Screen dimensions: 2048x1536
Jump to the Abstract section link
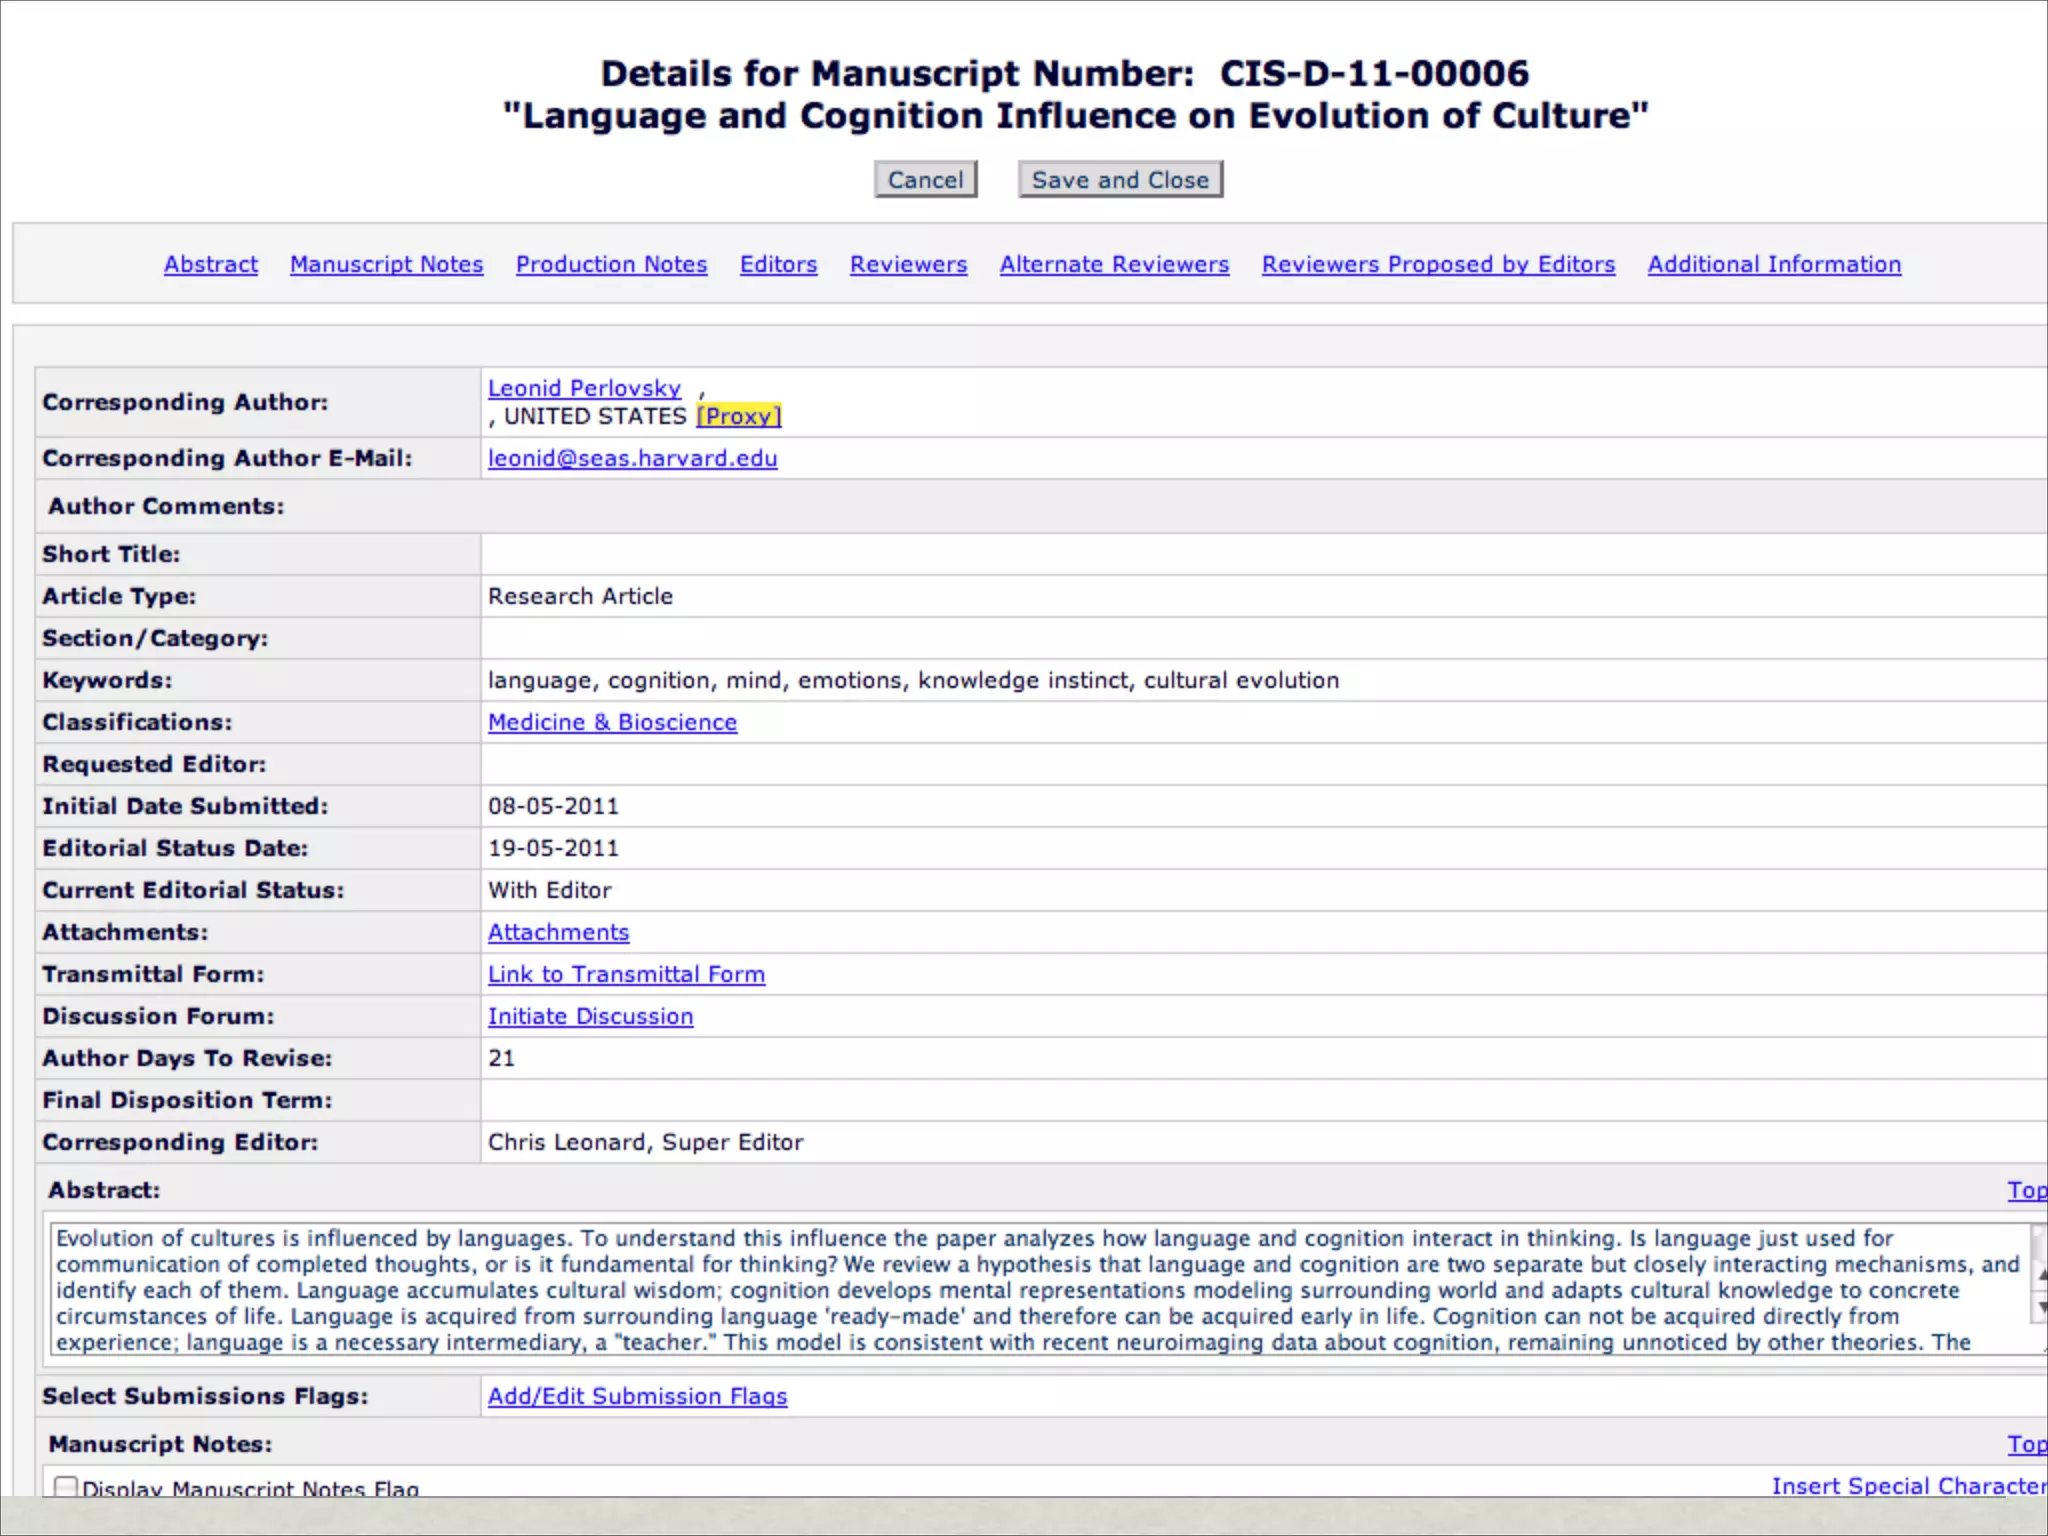pyautogui.click(x=211, y=264)
